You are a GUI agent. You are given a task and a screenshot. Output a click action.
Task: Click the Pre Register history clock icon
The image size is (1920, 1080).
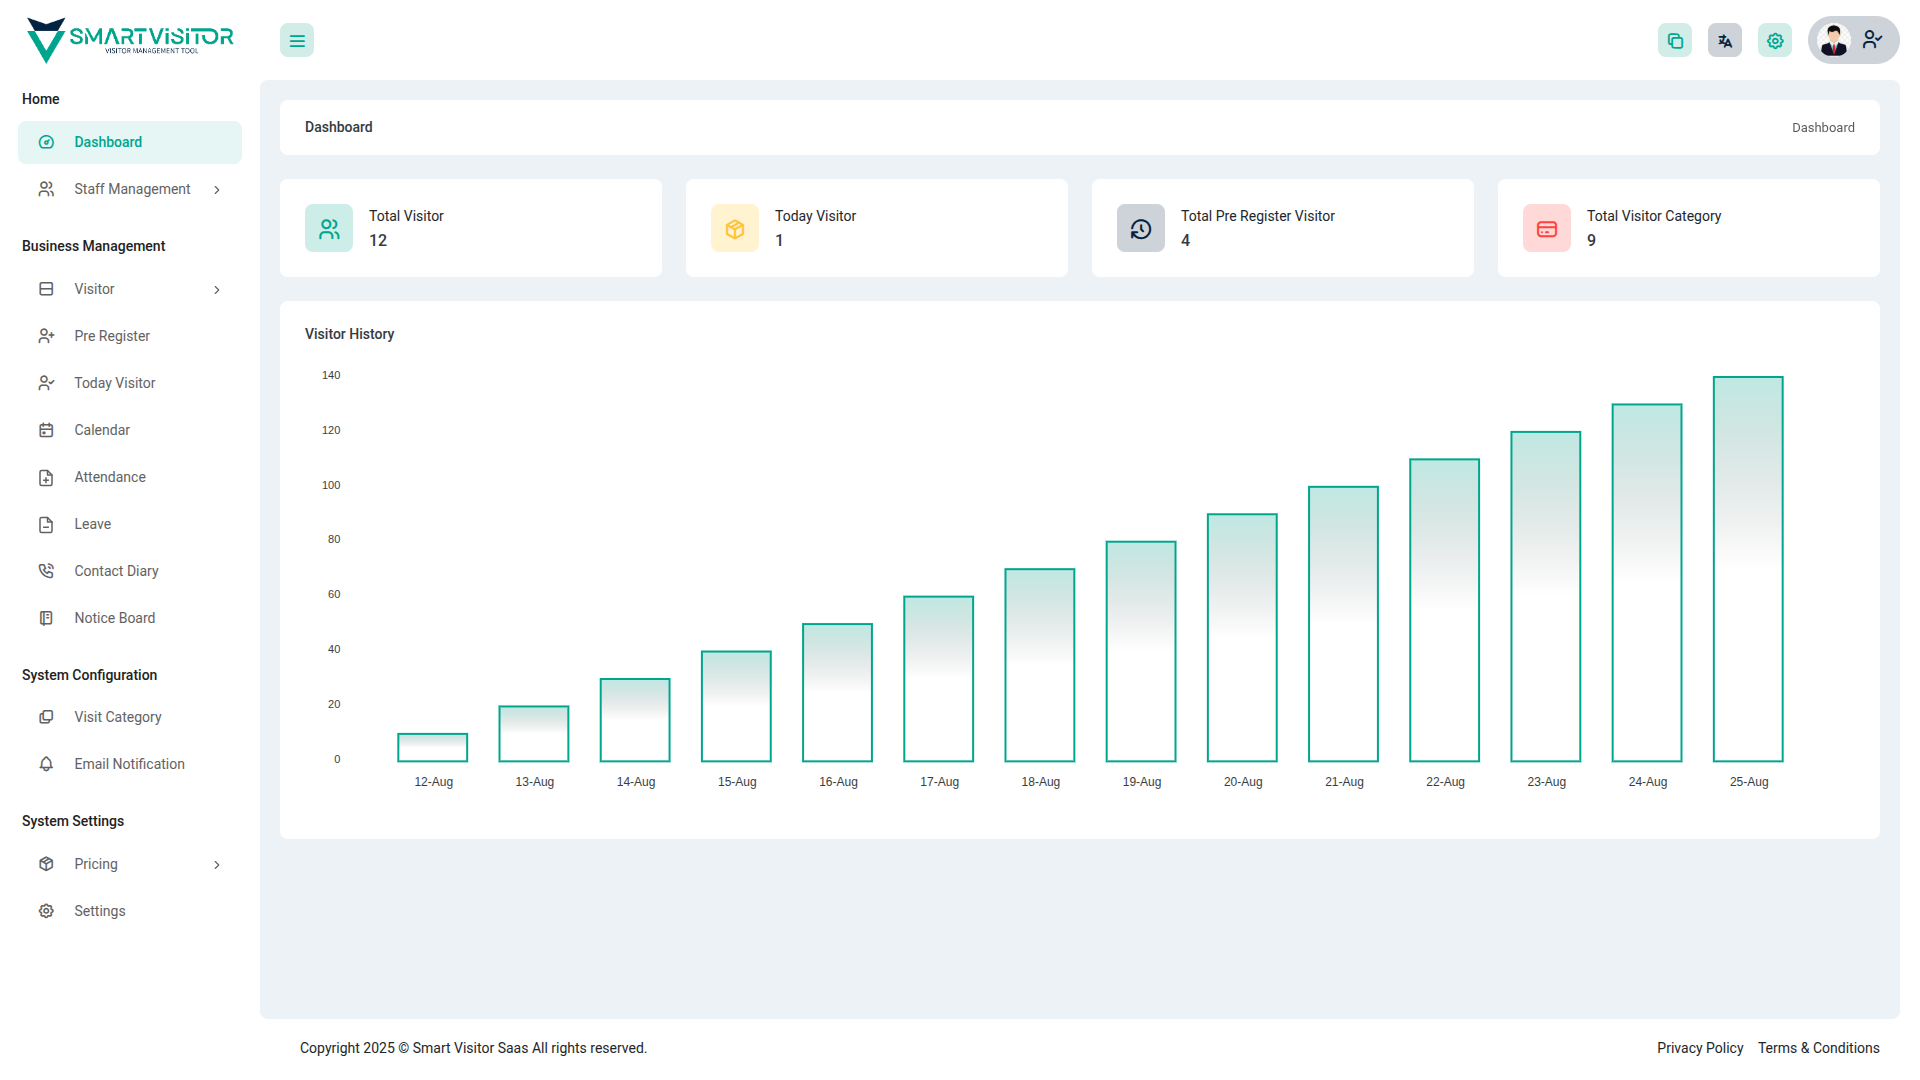click(x=1141, y=229)
